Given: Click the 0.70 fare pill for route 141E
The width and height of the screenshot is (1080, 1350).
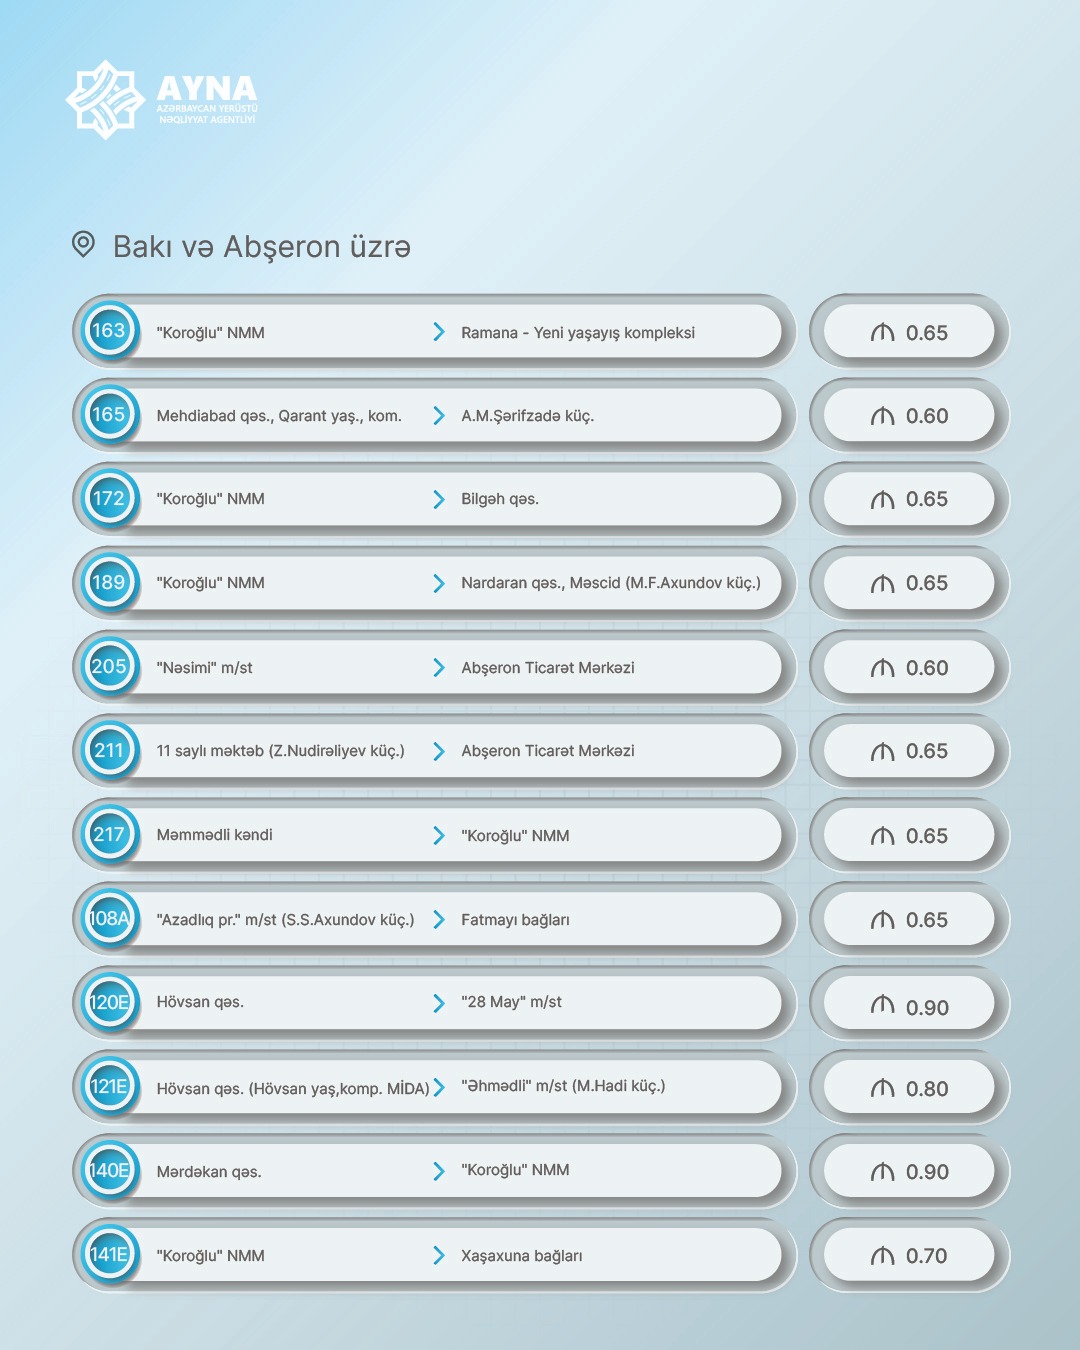Looking at the screenshot, I should (x=909, y=1256).
